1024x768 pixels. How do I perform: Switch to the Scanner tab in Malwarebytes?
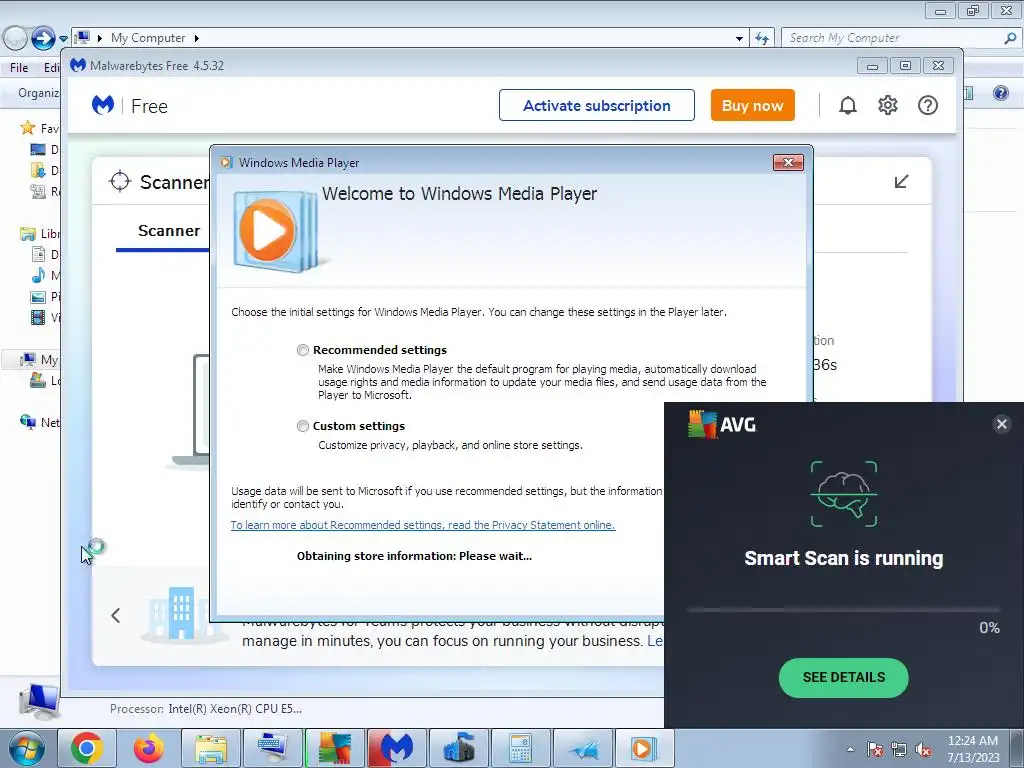(168, 231)
